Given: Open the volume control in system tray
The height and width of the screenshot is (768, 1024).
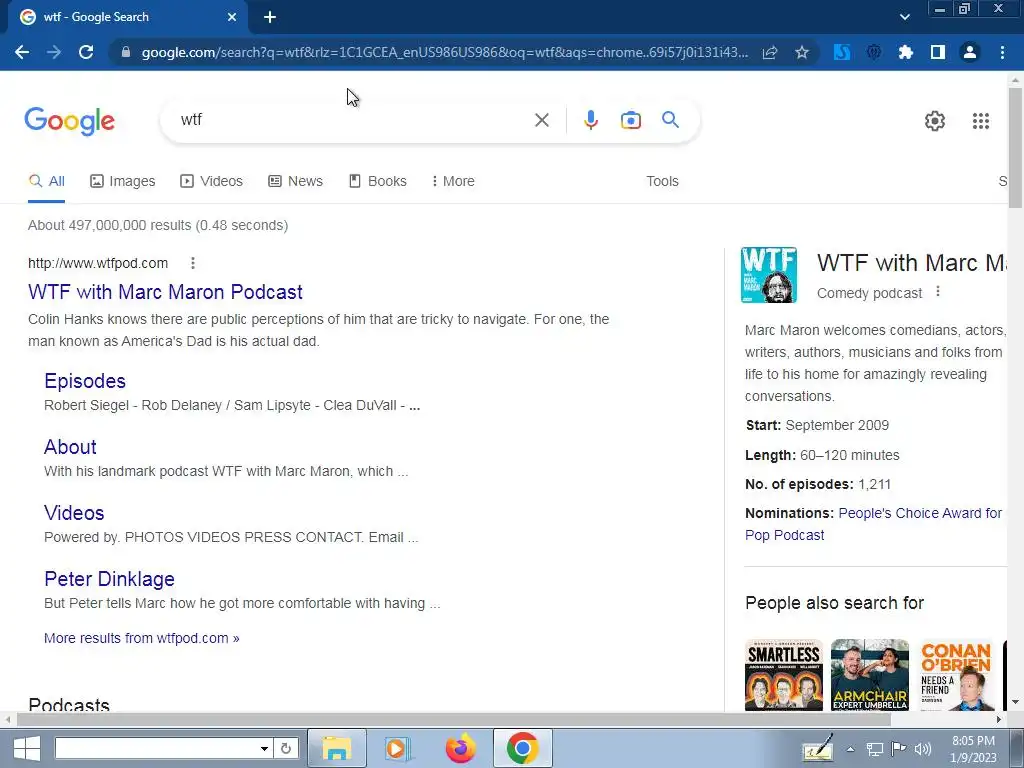Looking at the screenshot, I should (x=922, y=749).
